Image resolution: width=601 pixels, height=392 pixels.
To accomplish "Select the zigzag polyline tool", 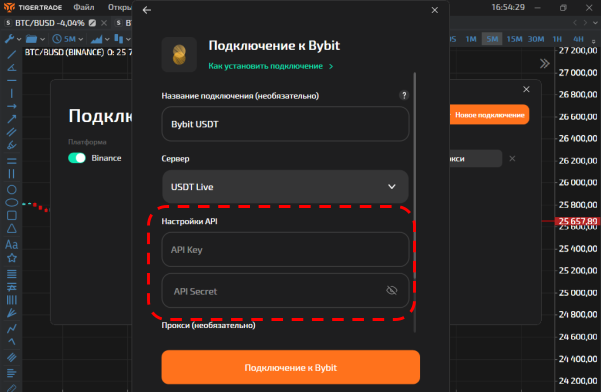I will [11, 328].
